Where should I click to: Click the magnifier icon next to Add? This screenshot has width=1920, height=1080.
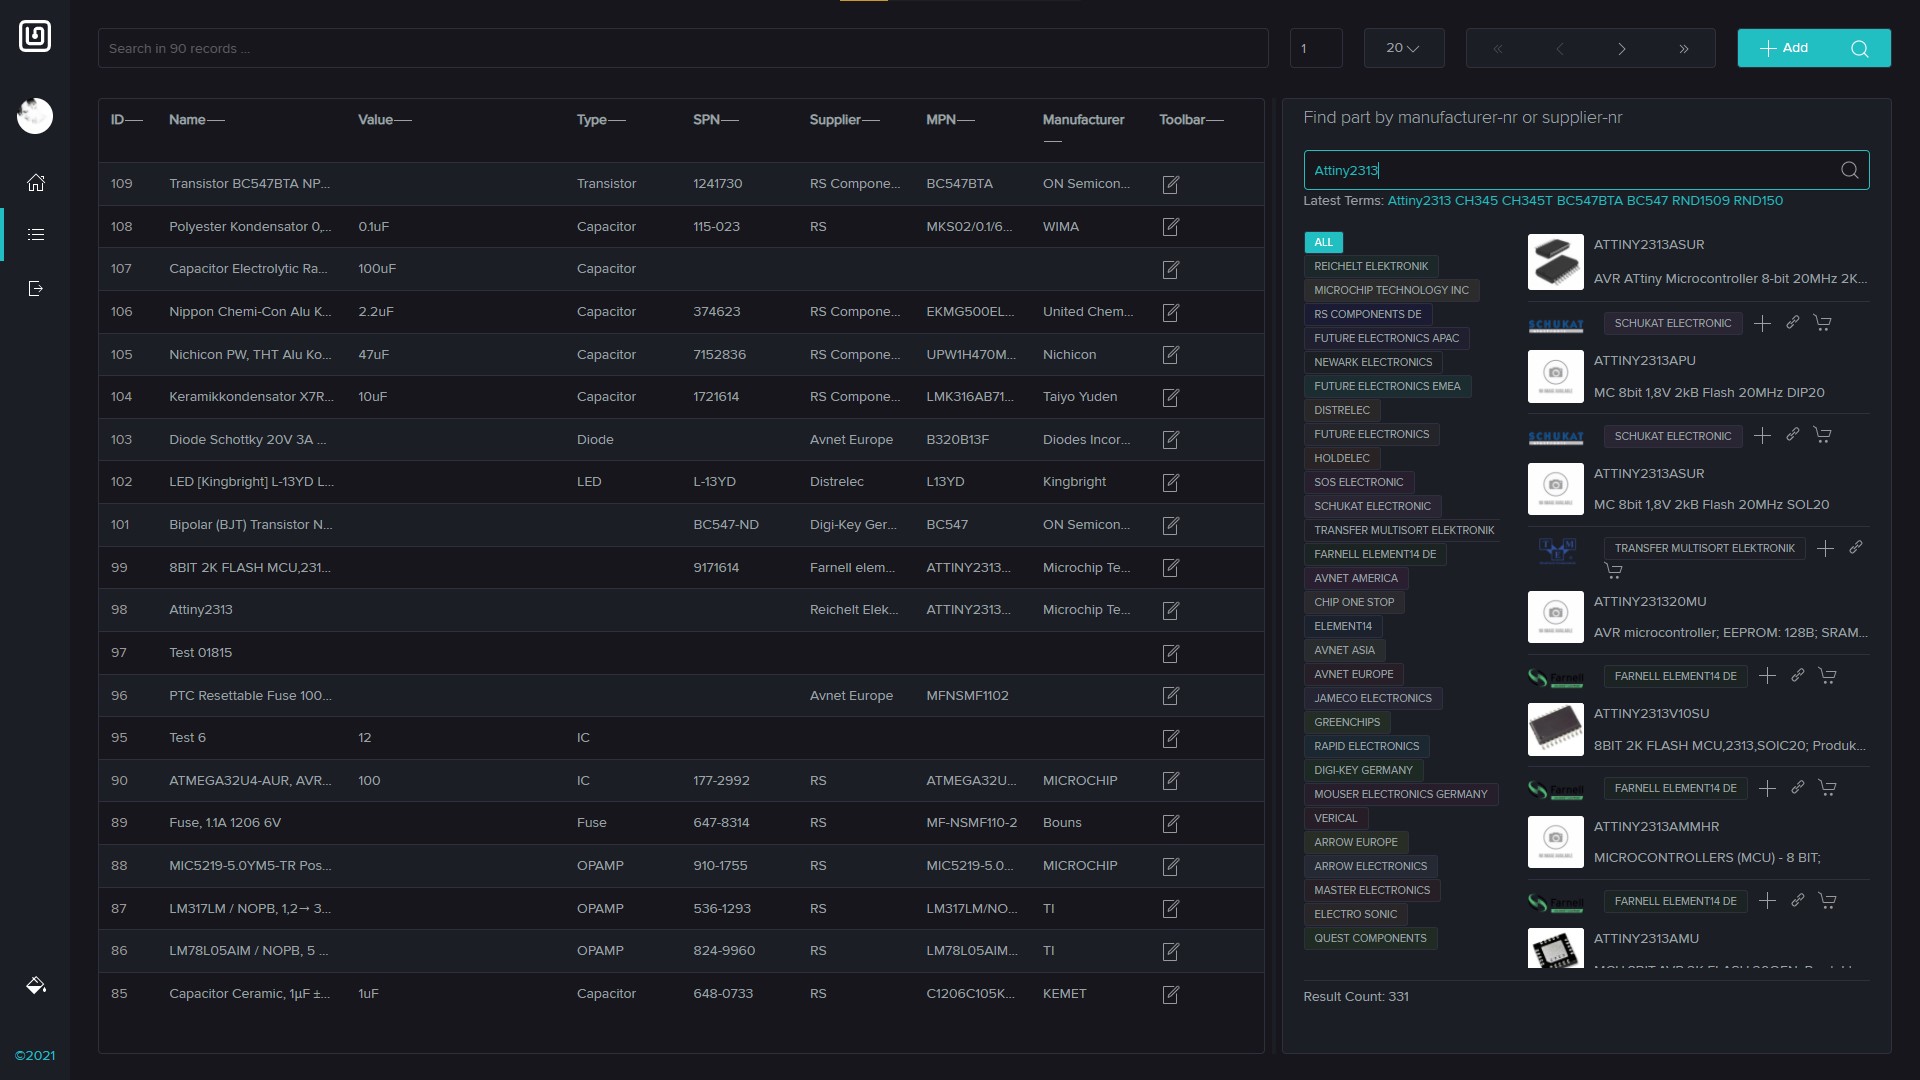pos(1860,48)
